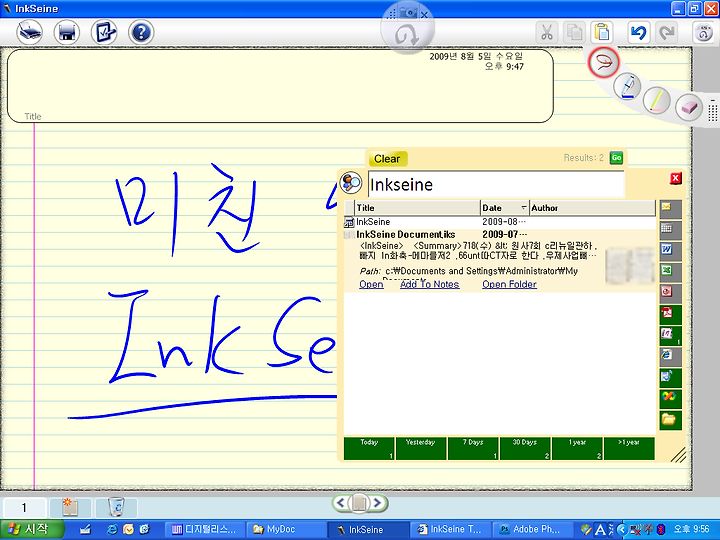Filter results by PDF icon
This screenshot has width=720, height=540.
click(x=670, y=315)
